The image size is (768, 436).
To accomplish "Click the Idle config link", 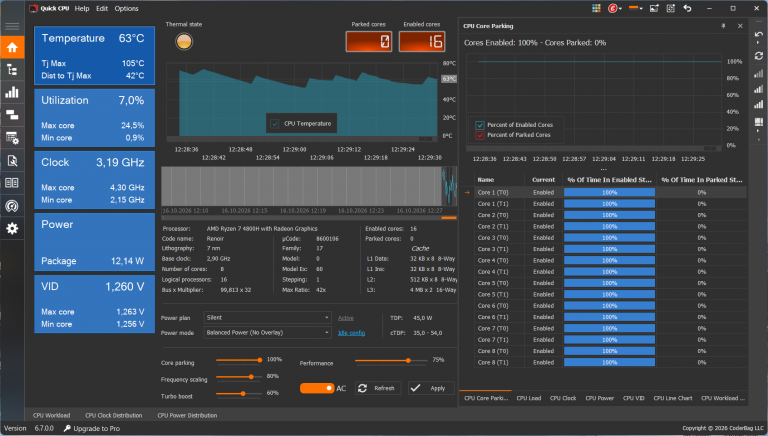I will pyautogui.click(x=351, y=333).
